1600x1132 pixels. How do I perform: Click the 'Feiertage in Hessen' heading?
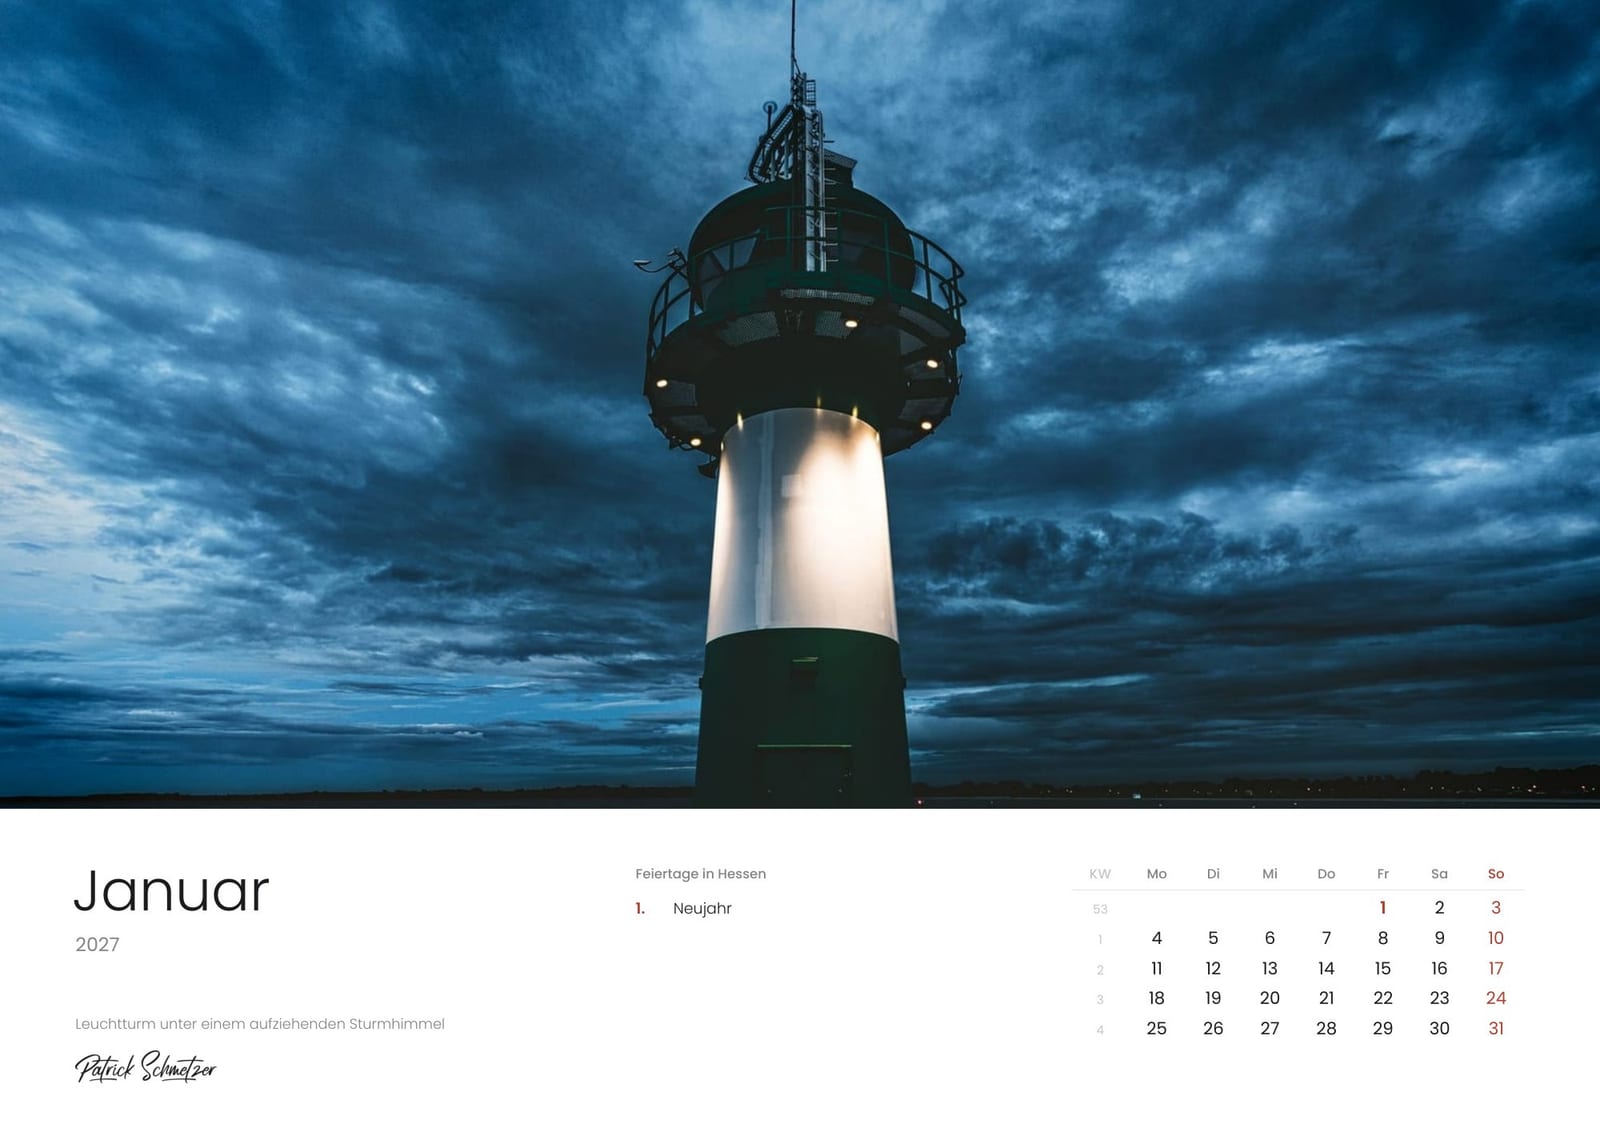[x=701, y=874]
